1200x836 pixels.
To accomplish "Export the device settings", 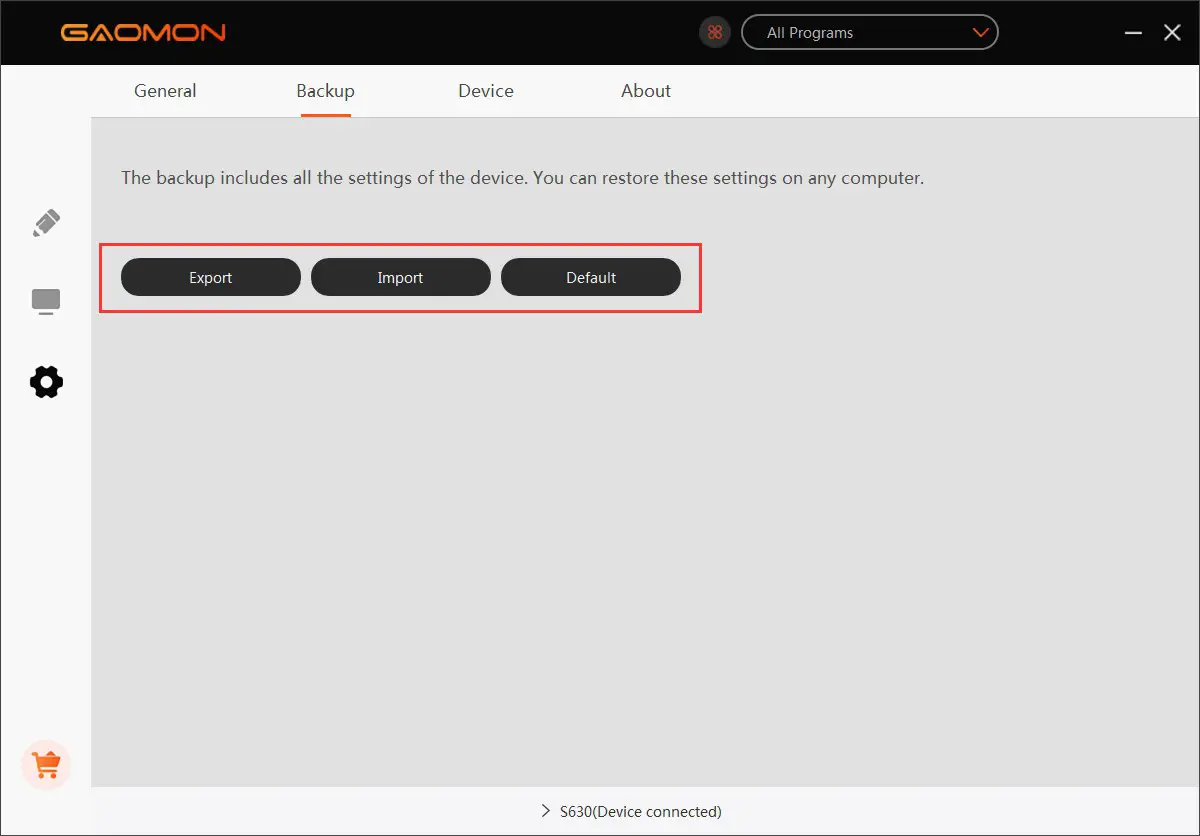I will pyautogui.click(x=210, y=277).
